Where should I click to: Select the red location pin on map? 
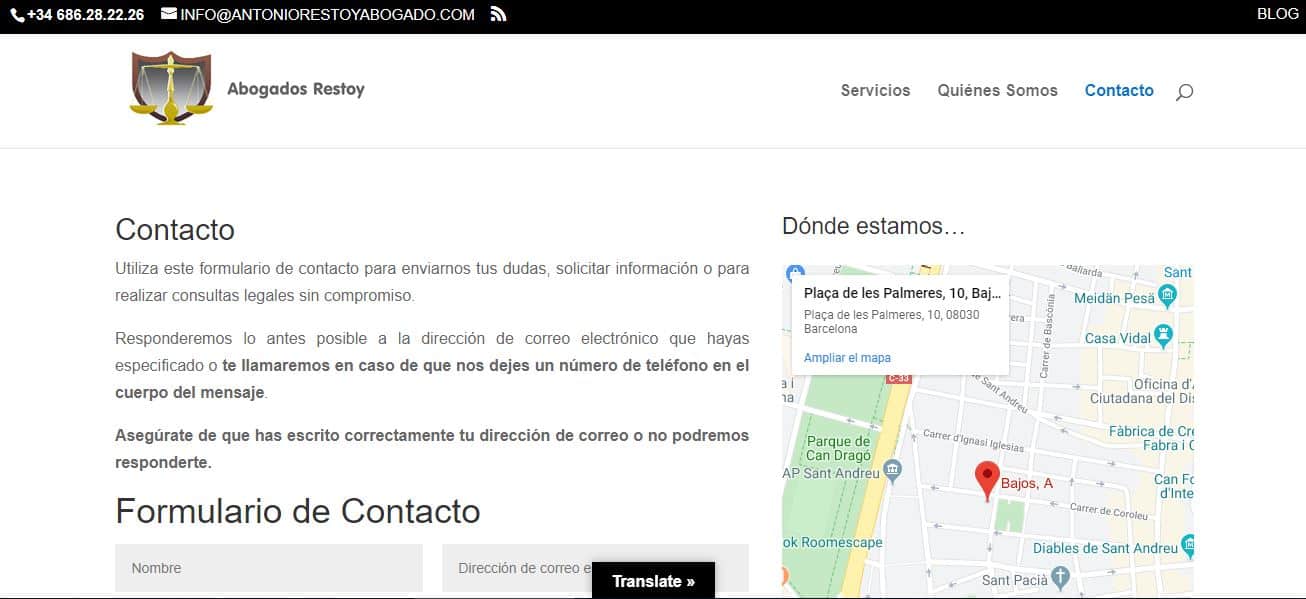click(987, 480)
